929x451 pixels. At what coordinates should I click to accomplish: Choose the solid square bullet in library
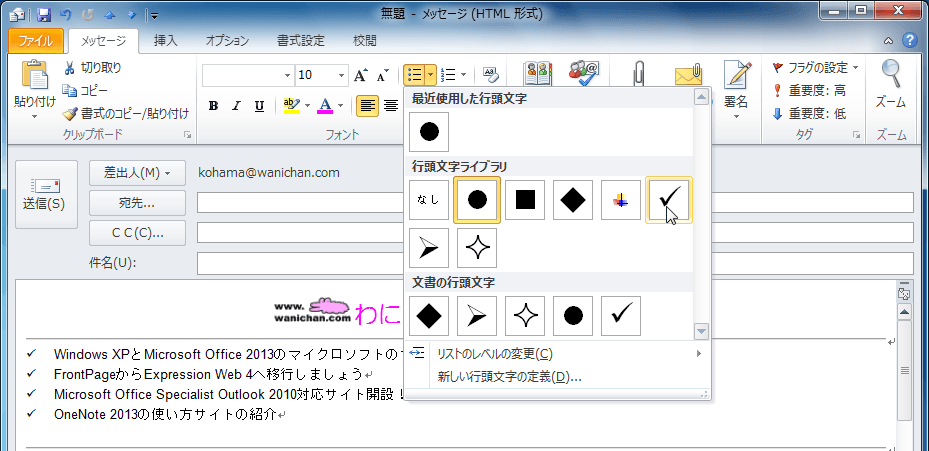point(525,200)
